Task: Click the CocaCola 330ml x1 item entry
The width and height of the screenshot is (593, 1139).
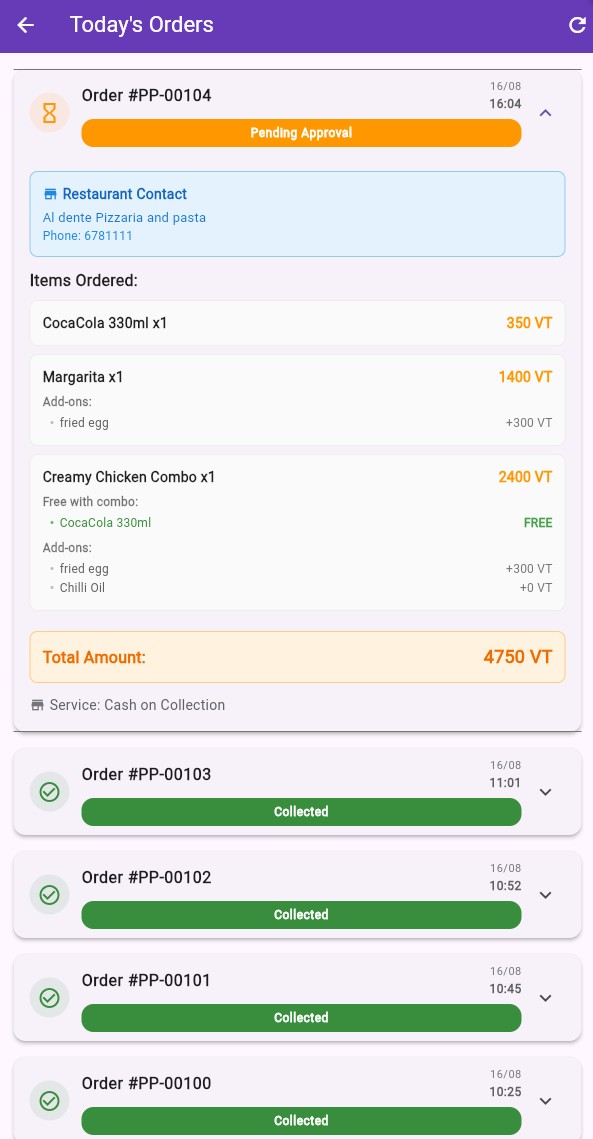Action: click(297, 322)
